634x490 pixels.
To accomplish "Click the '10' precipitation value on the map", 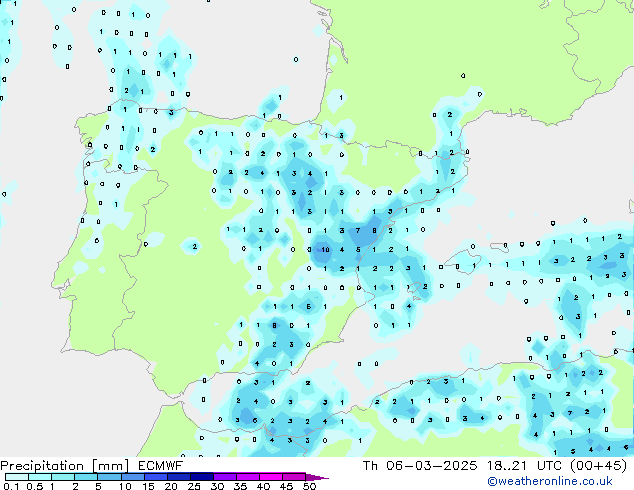I will coord(325,250).
